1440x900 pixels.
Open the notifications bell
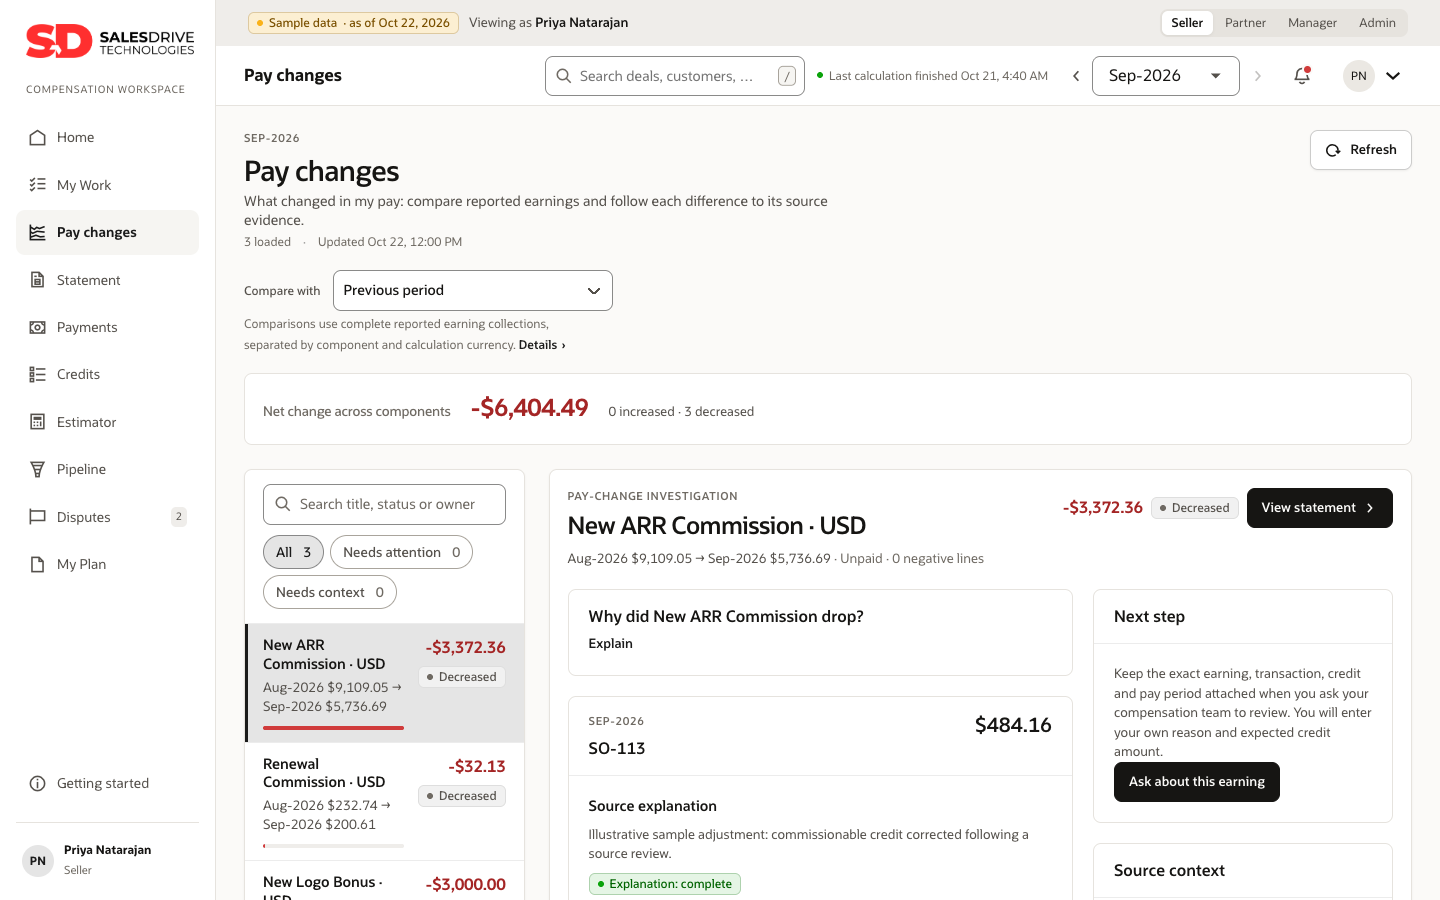click(x=1302, y=76)
